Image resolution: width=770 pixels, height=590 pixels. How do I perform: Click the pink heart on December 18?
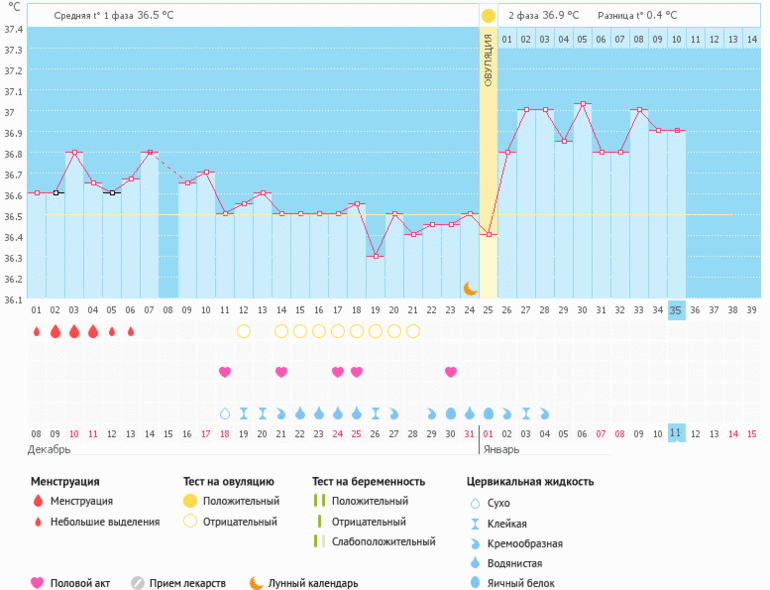(225, 372)
